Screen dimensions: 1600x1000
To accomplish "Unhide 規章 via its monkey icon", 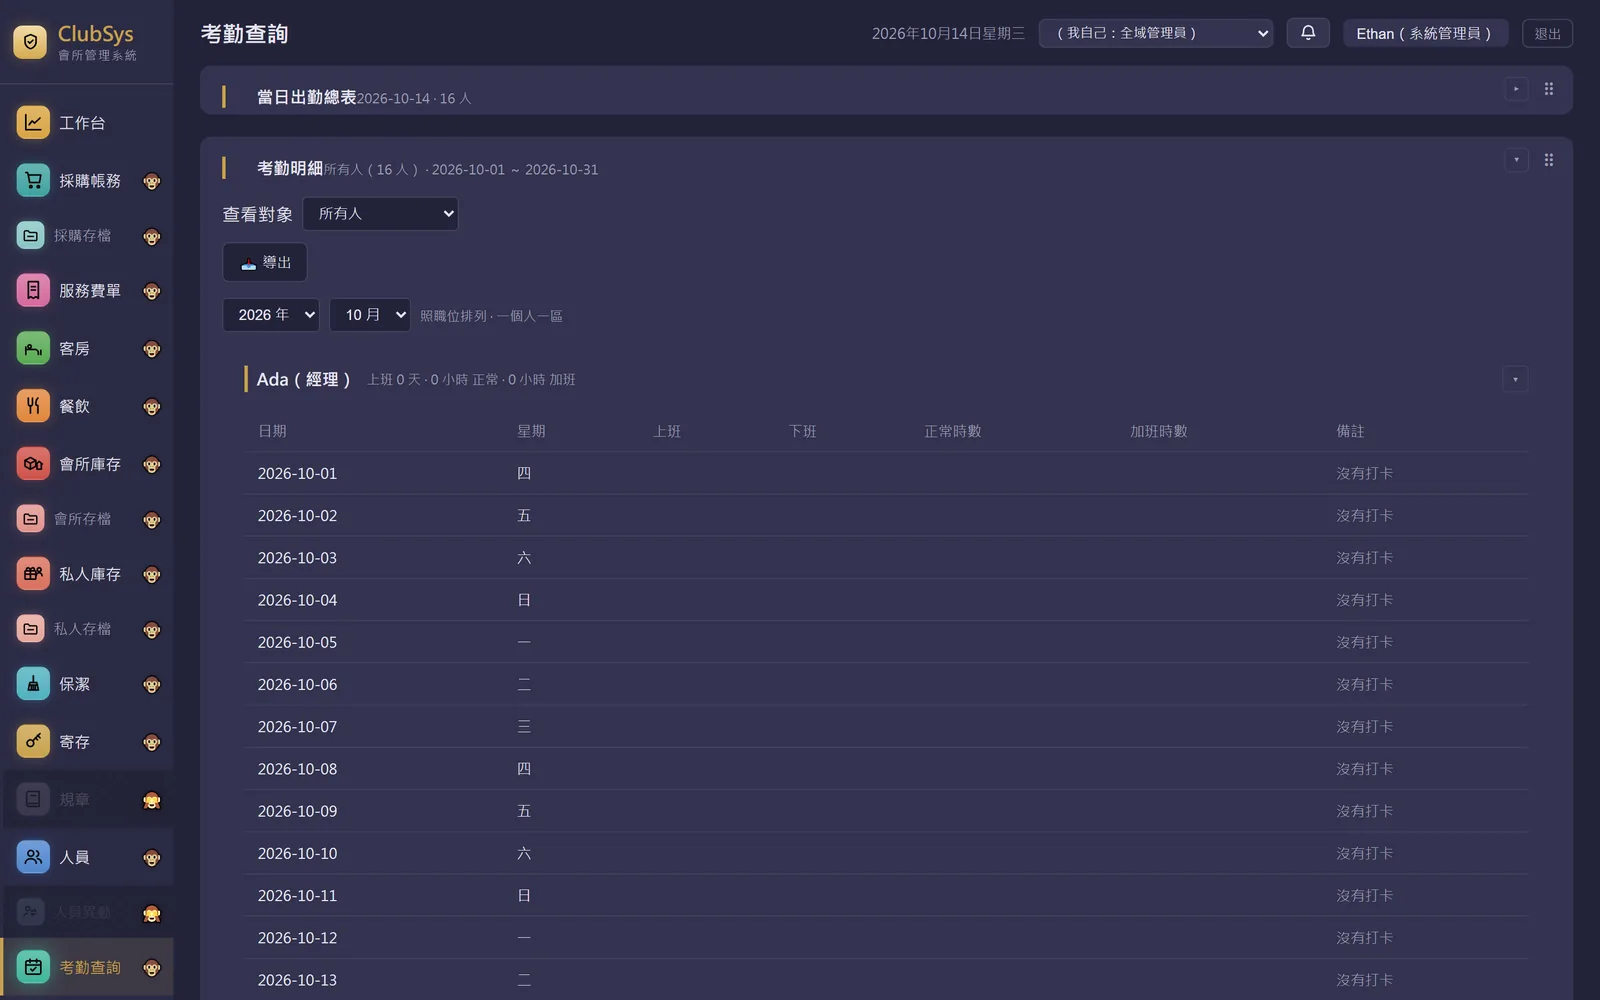I will click(x=152, y=800).
